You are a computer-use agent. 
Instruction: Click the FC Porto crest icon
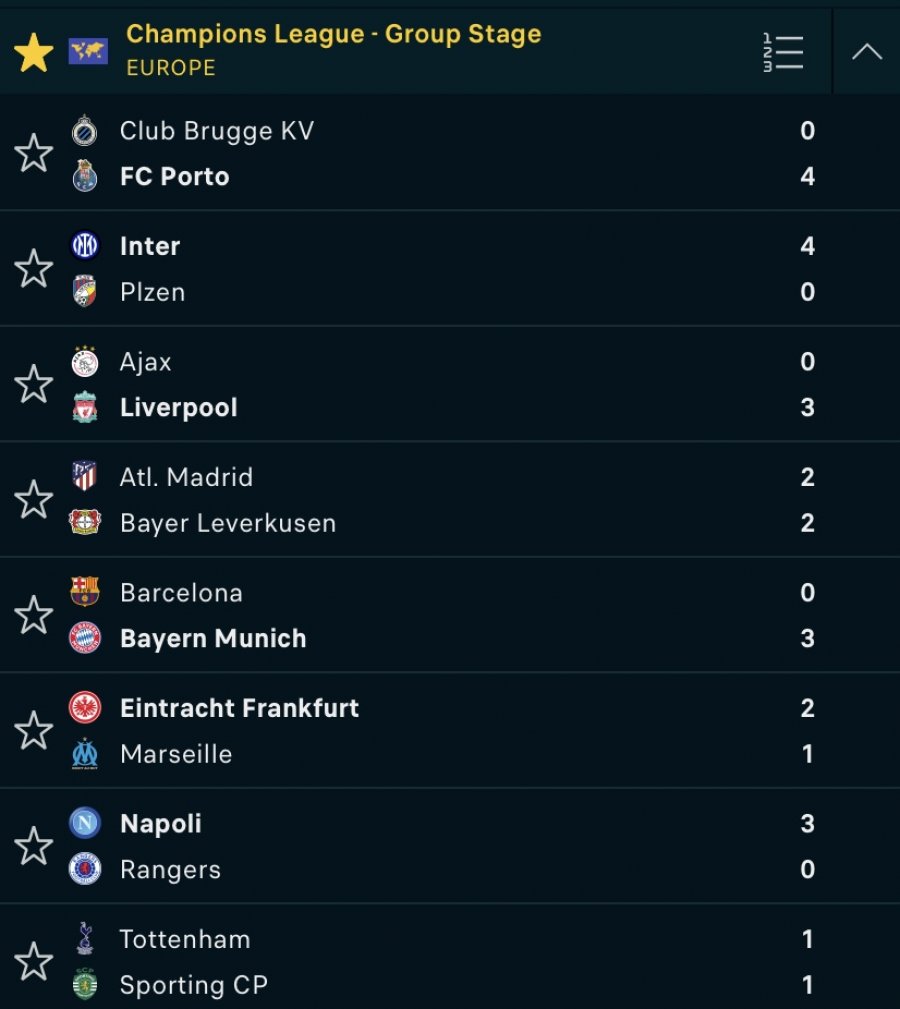[x=85, y=176]
